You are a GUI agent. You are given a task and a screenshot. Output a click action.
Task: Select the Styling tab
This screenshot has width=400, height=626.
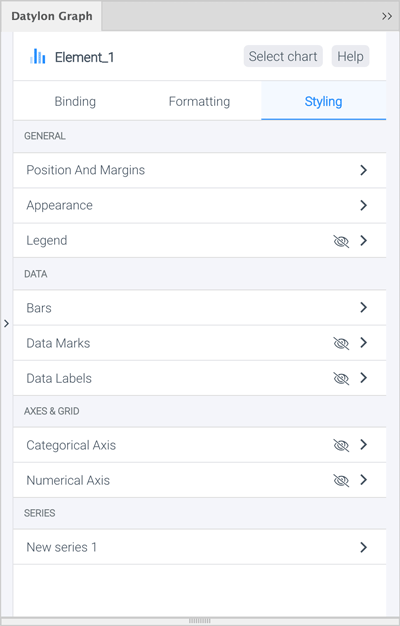pyautogui.click(x=323, y=101)
